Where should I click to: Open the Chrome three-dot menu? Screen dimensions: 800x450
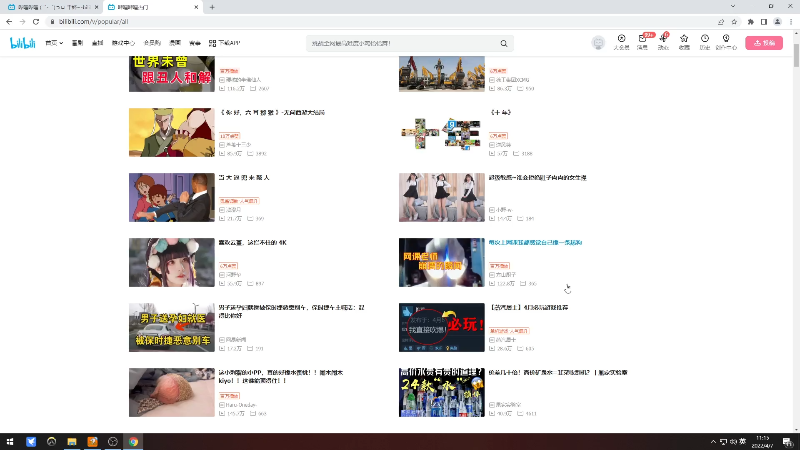pos(791,21)
